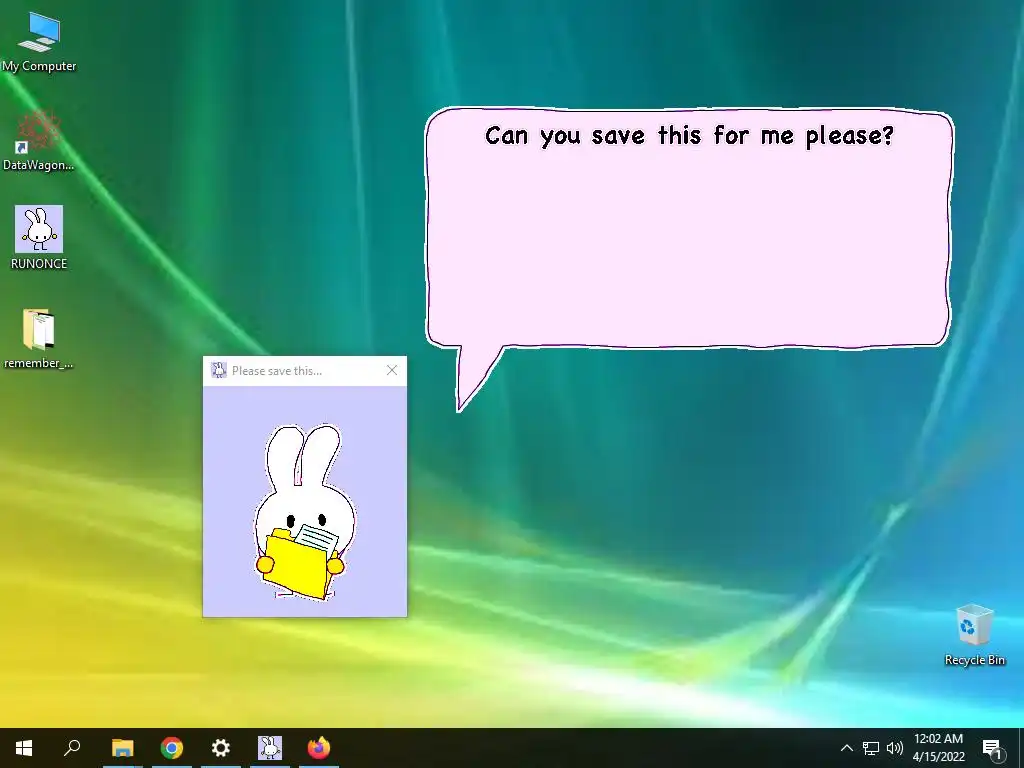Open File Explorer from taskbar
The height and width of the screenshot is (768, 1024).
[x=122, y=748]
